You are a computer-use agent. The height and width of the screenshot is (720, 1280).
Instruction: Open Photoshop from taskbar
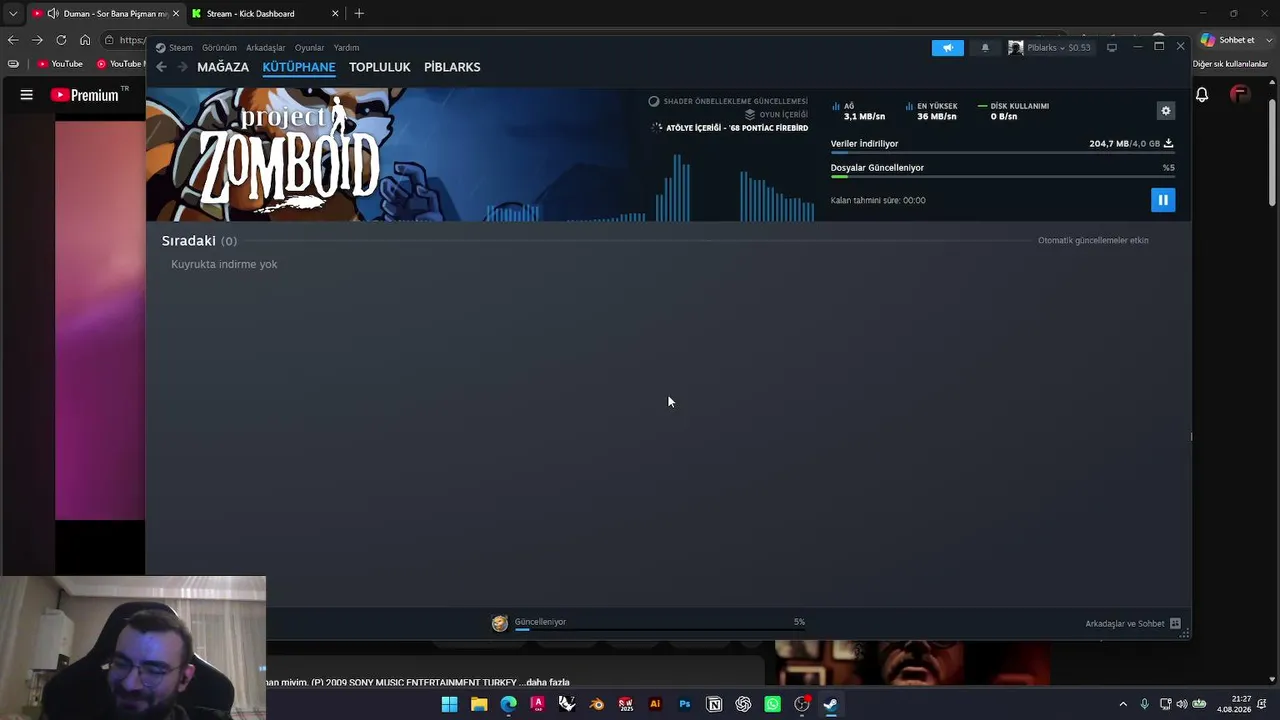[685, 704]
